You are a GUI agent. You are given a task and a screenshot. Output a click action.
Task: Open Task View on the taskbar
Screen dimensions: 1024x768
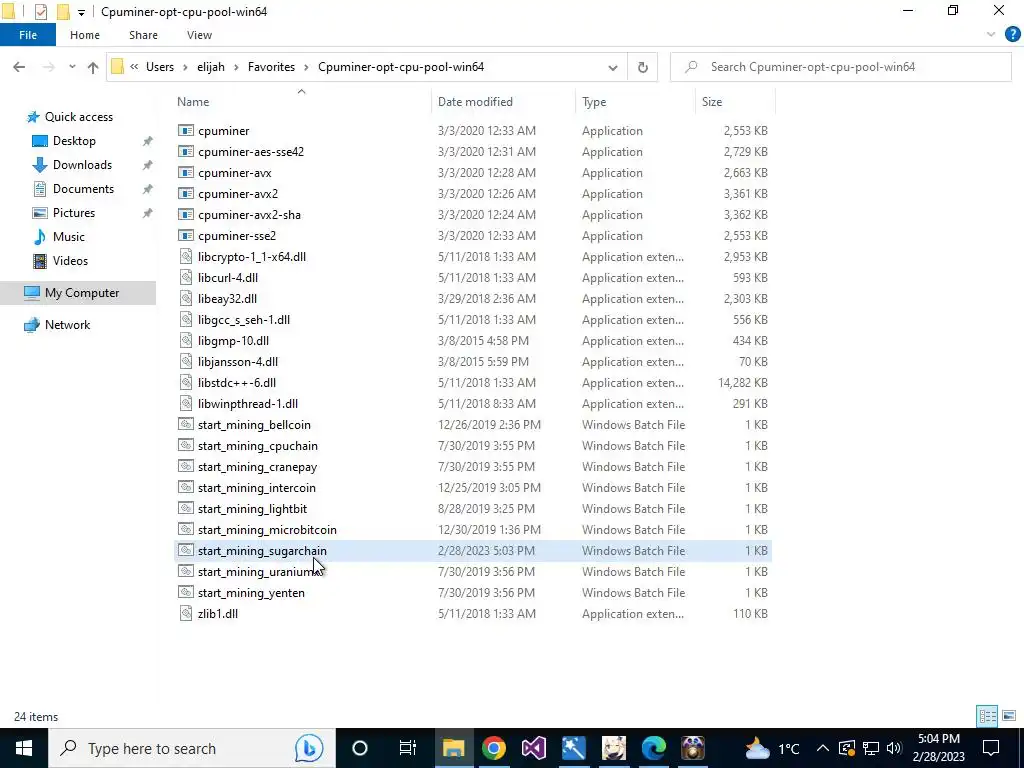coord(408,748)
